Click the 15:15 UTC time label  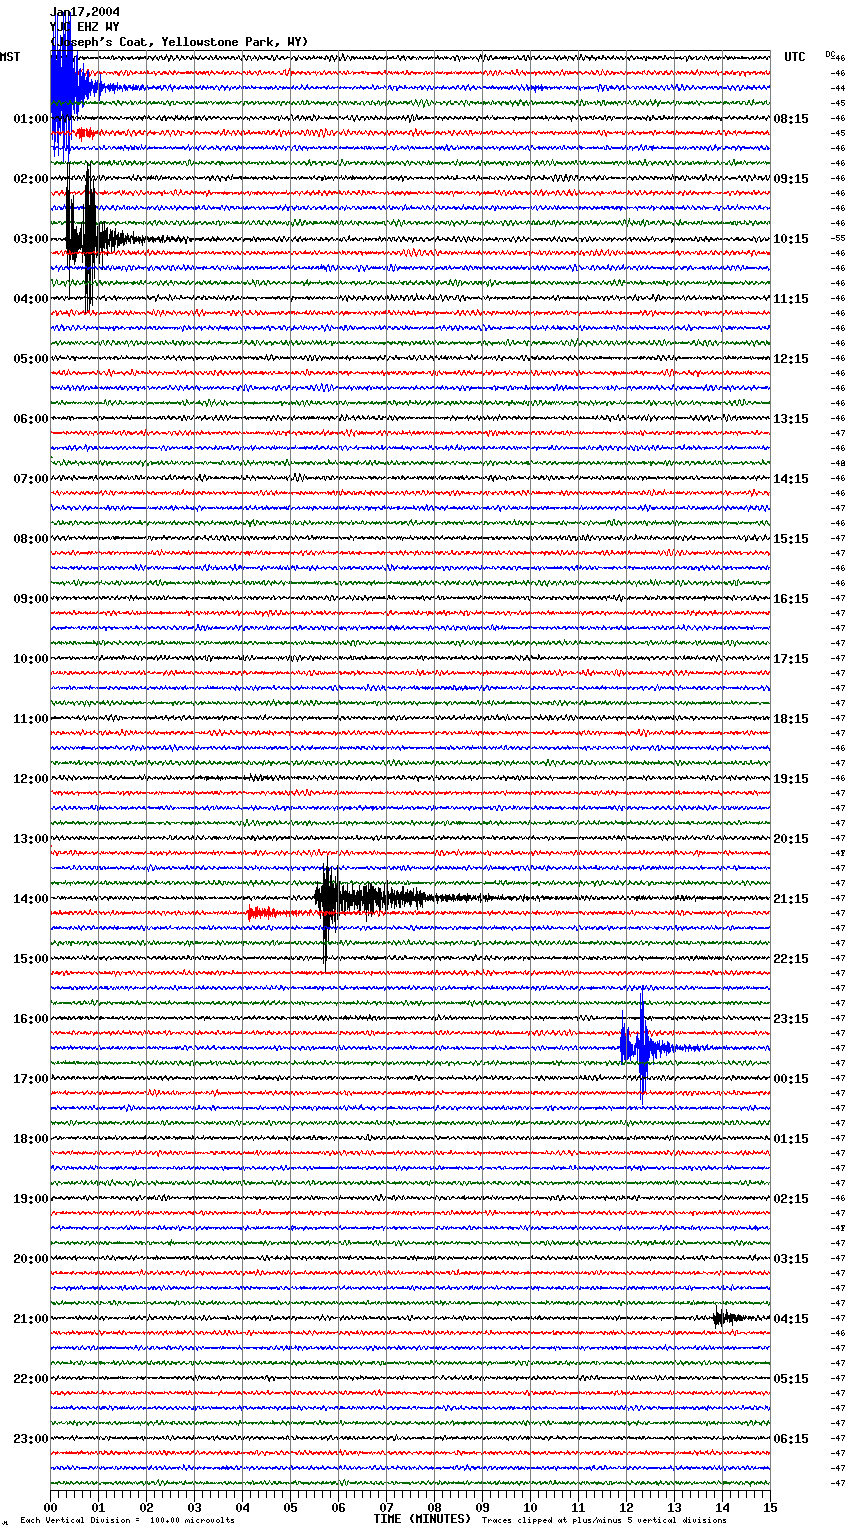(x=791, y=539)
